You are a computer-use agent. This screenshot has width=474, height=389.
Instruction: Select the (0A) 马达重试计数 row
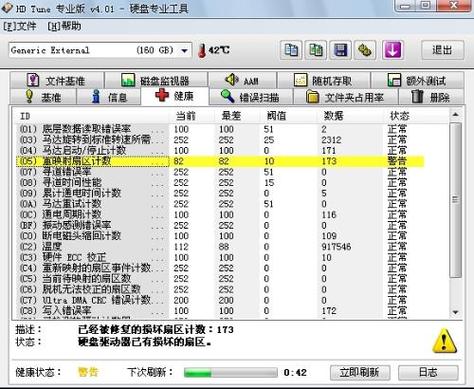(220, 204)
